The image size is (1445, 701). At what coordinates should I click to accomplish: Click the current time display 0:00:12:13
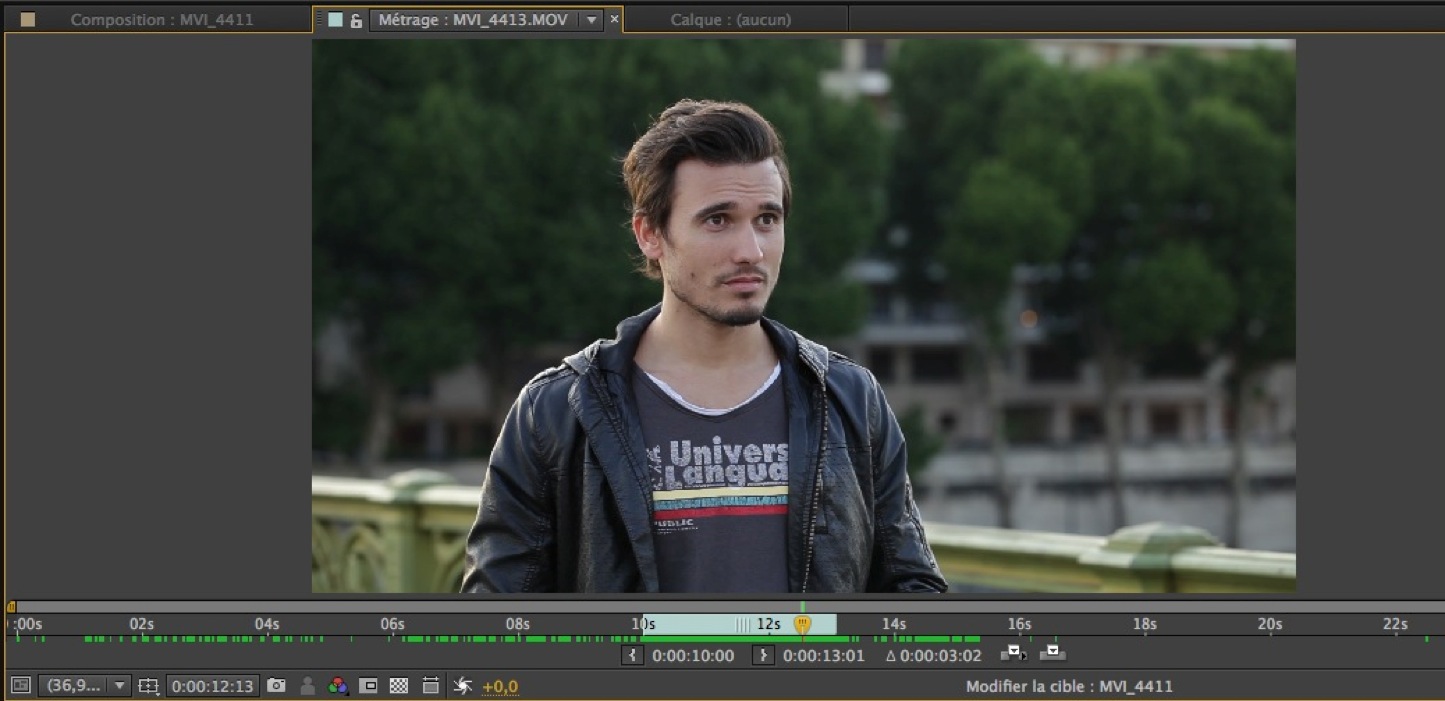tap(211, 686)
